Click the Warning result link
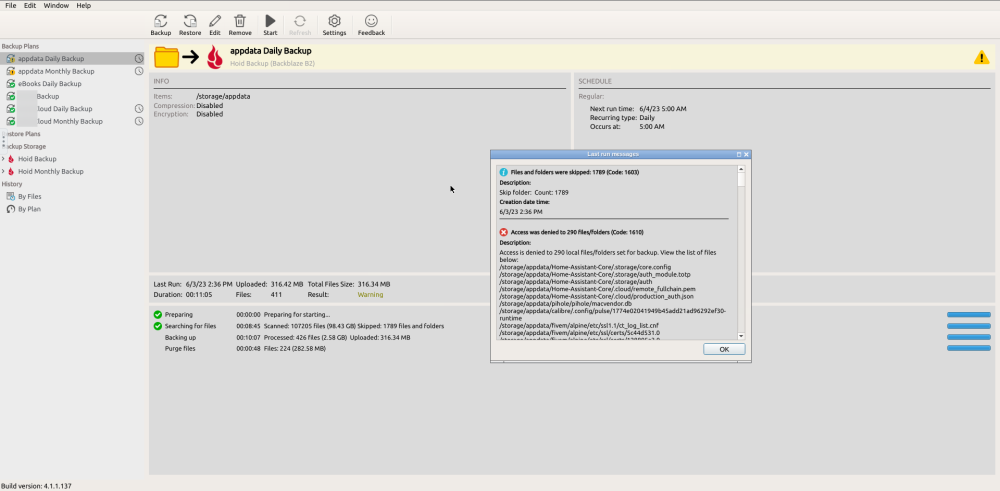Screen dimensions: 1000x491 (x=371, y=295)
